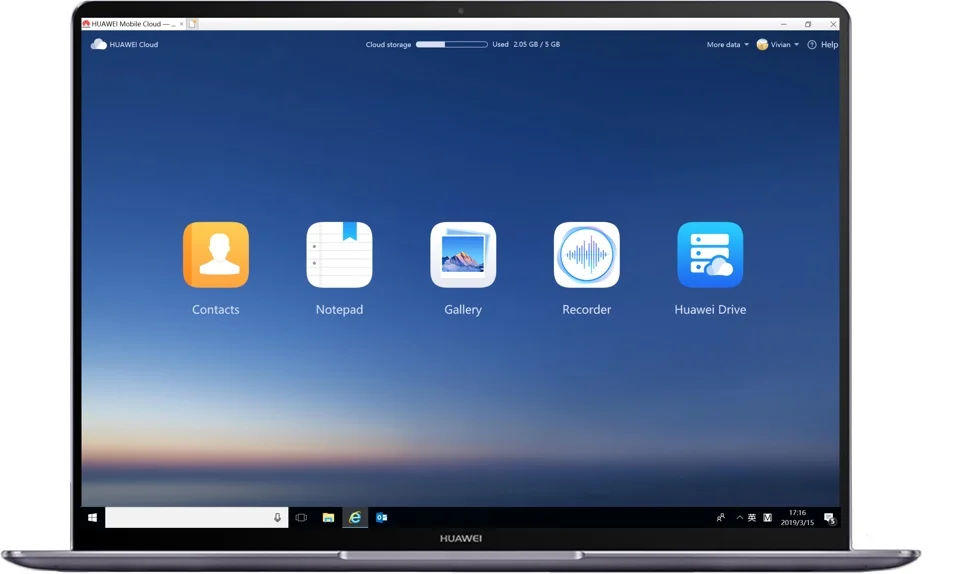
Task: Close the browser window
Action: click(x=833, y=24)
